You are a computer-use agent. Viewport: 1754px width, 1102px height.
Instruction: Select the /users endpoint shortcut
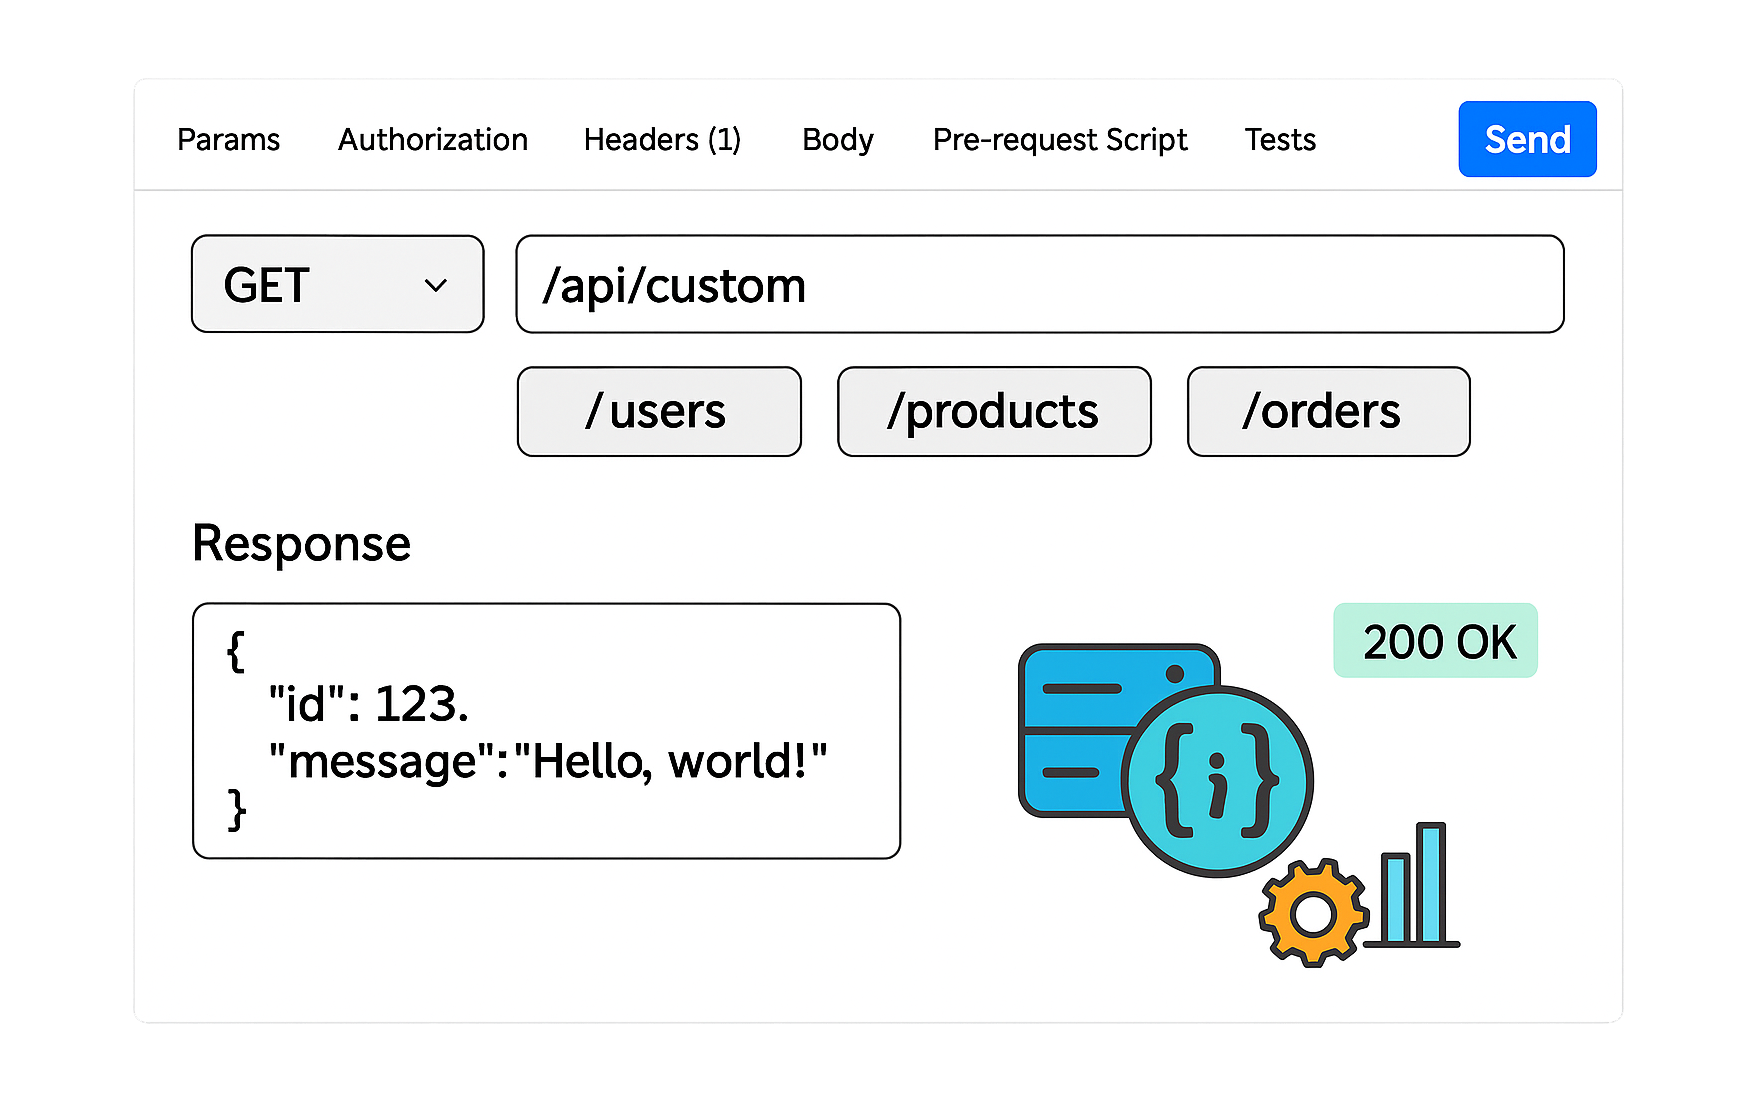[x=658, y=411]
